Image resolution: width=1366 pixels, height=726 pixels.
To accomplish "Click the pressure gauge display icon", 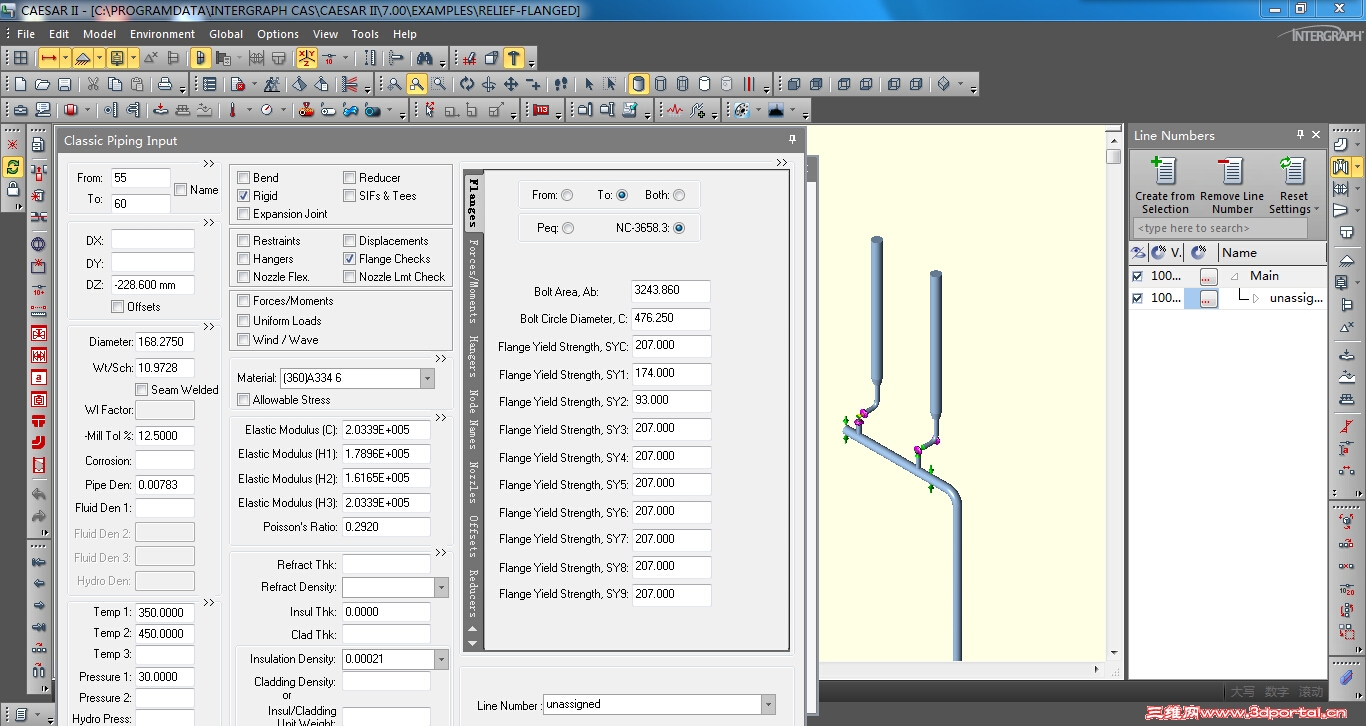I will 267,110.
